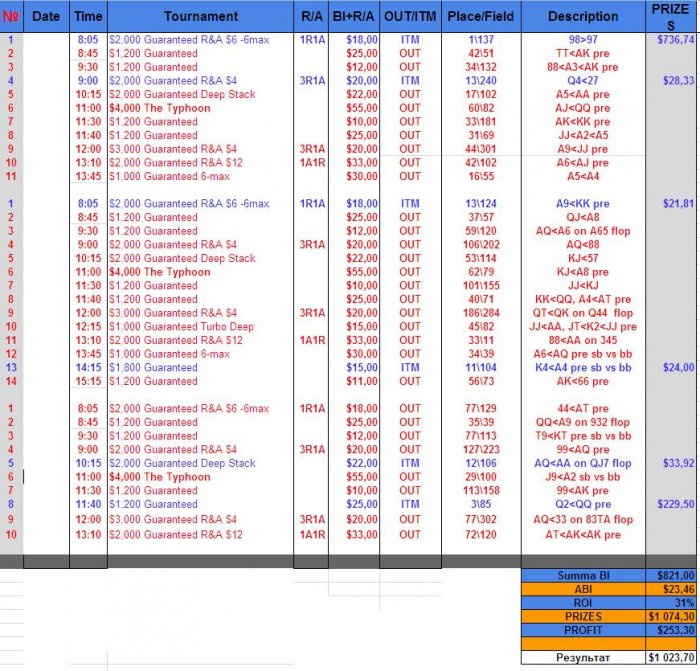Screen dimensions: 700x671
Task: Click the place cell 106\202
Action: click(481, 245)
